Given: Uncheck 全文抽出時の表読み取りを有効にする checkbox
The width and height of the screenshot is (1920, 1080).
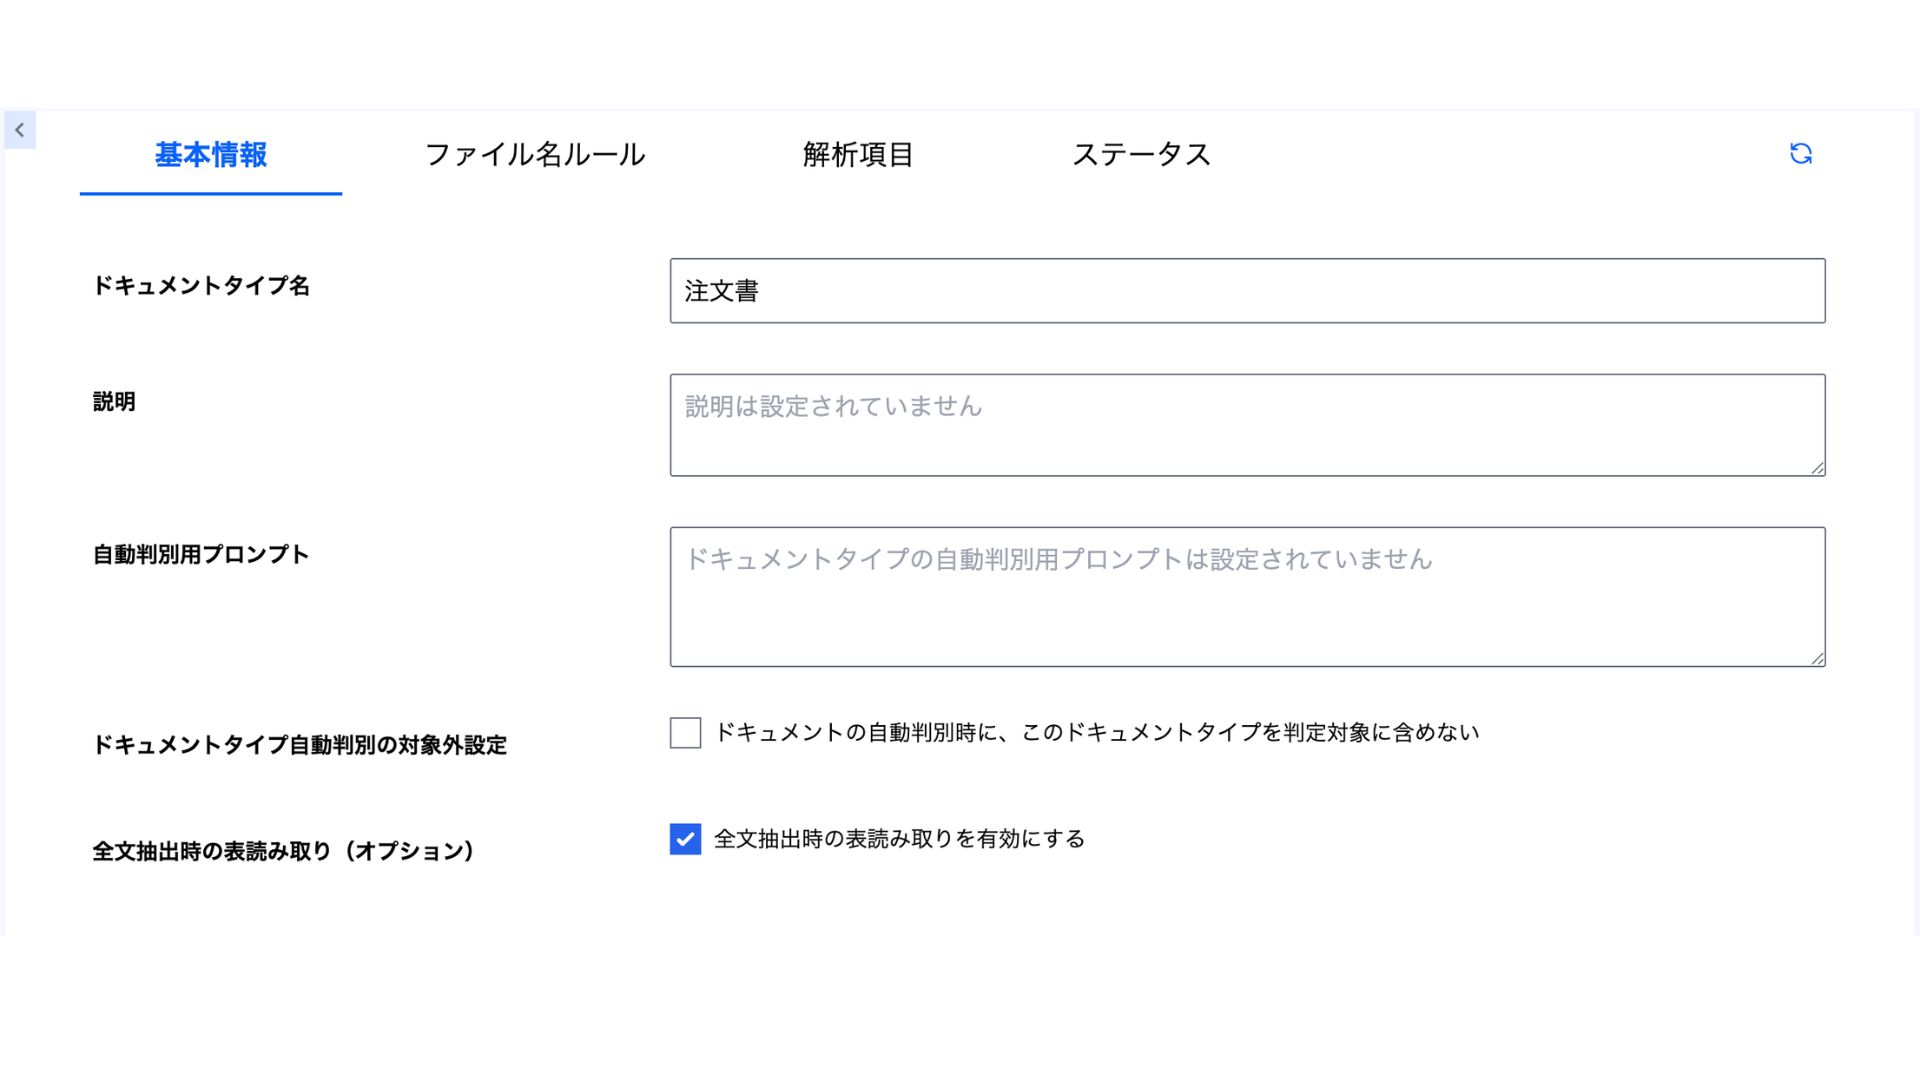Looking at the screenshot, I should coord(685,839).
